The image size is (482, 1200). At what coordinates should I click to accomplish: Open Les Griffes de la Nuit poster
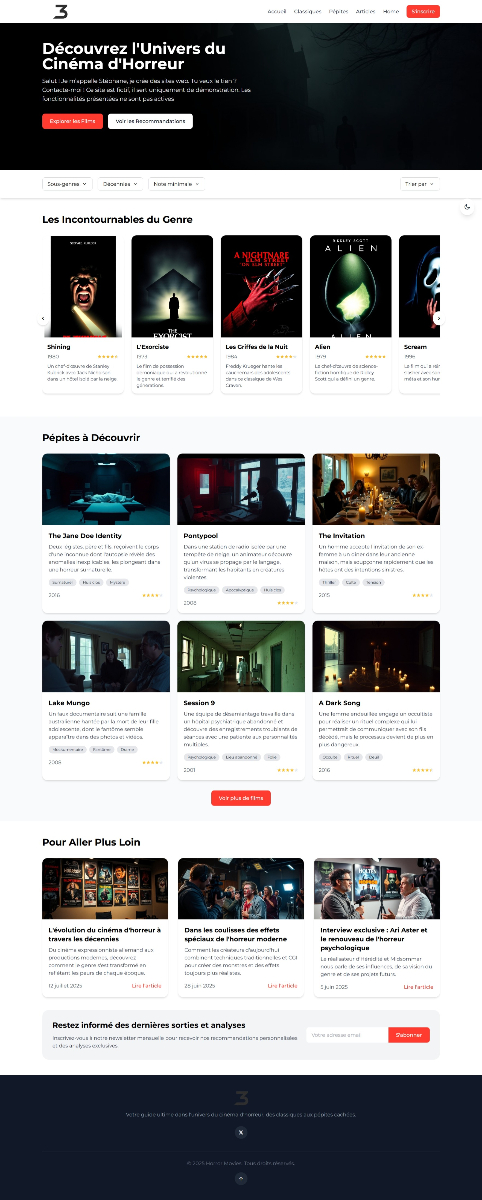[262, 287]
